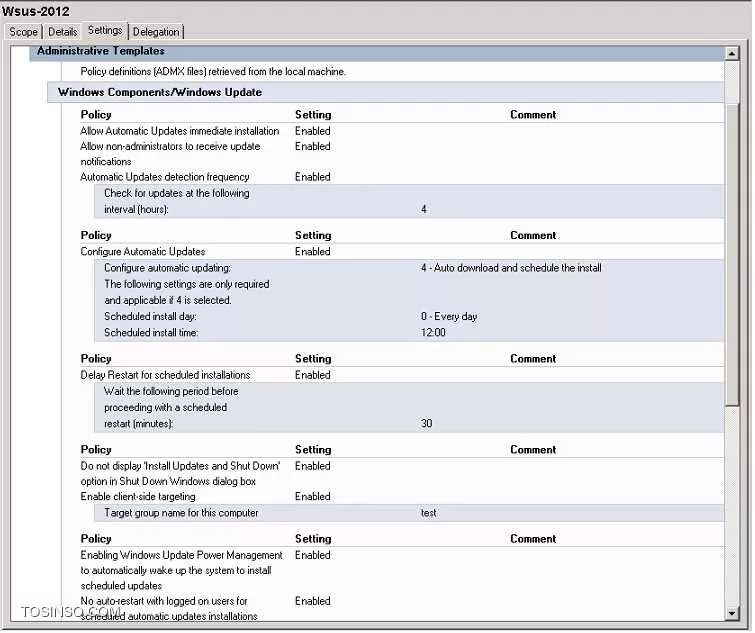Click the first Setting column header
This screenshot has height=633, width=755.
coord(313,115)
